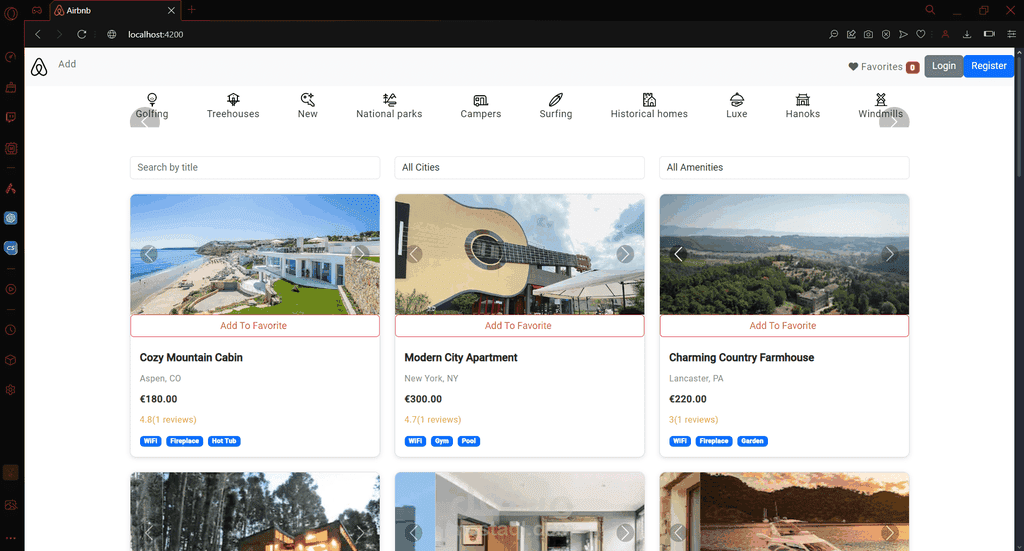The width and height of the screenshot is (1024, 551).
Task: Open Twitch in browser sidebar
Action: [x=11, y=118]
